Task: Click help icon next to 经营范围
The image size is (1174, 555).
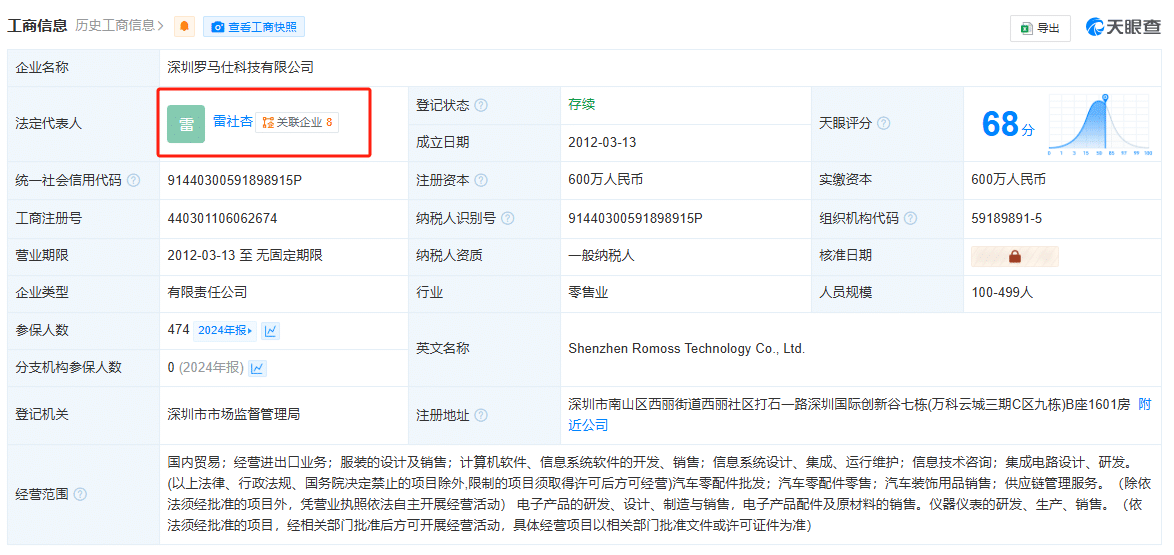Action: click(79, 494)
